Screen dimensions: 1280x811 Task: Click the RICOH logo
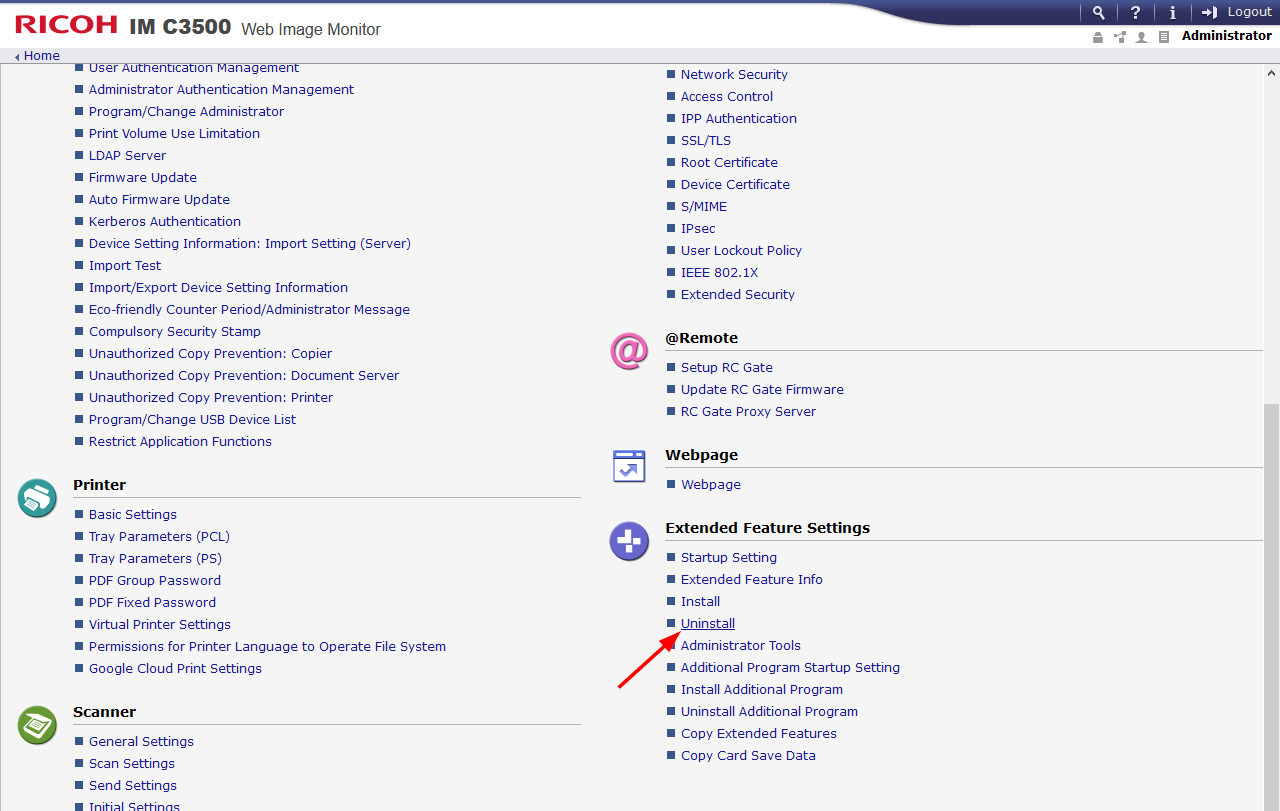click(66, 25)
